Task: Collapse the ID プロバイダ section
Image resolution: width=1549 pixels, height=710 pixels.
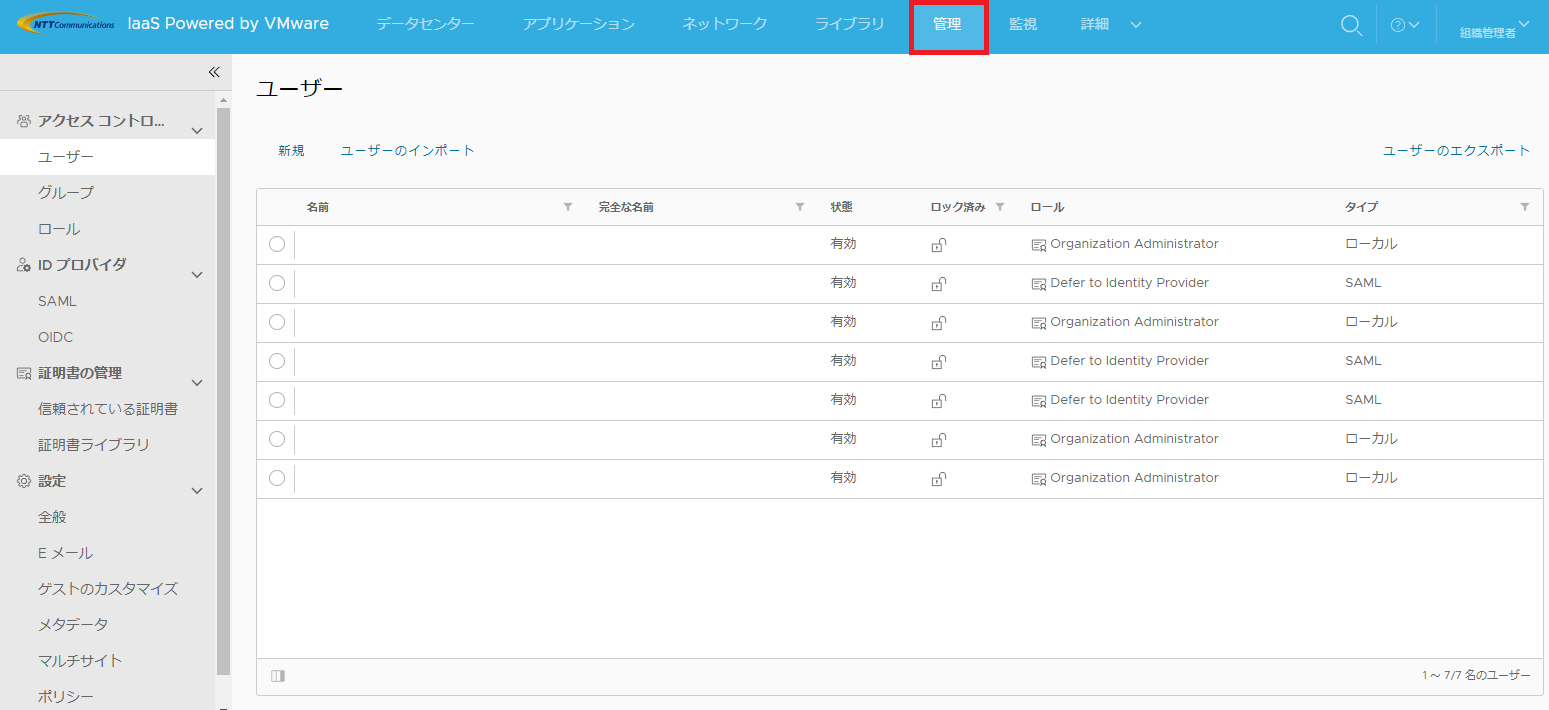Action: (x=197, y=274)
